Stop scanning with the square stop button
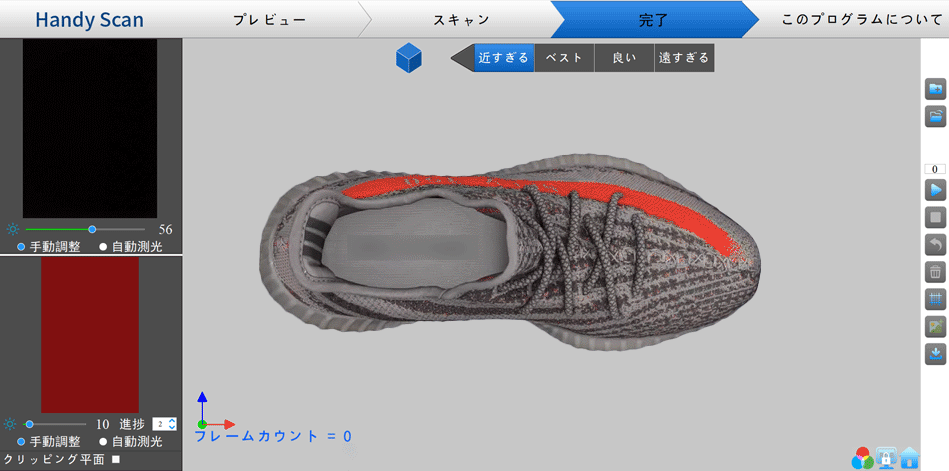 click(935, 217)
